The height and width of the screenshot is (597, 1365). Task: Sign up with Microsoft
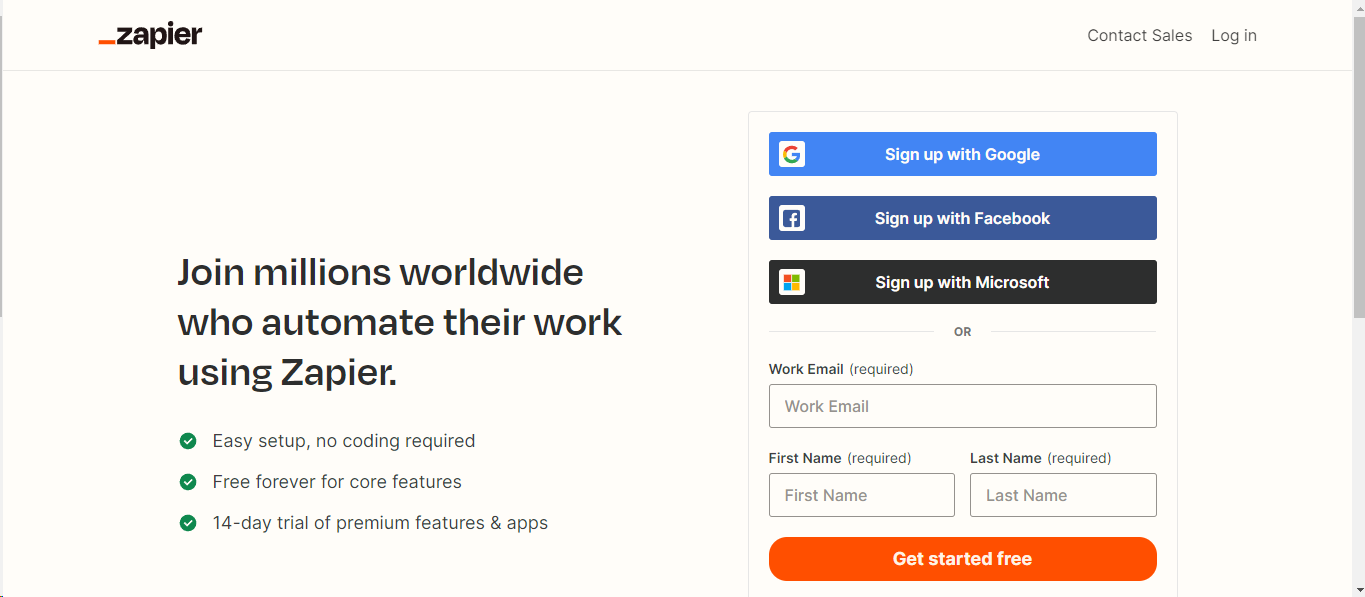click(x=962, y=282)
